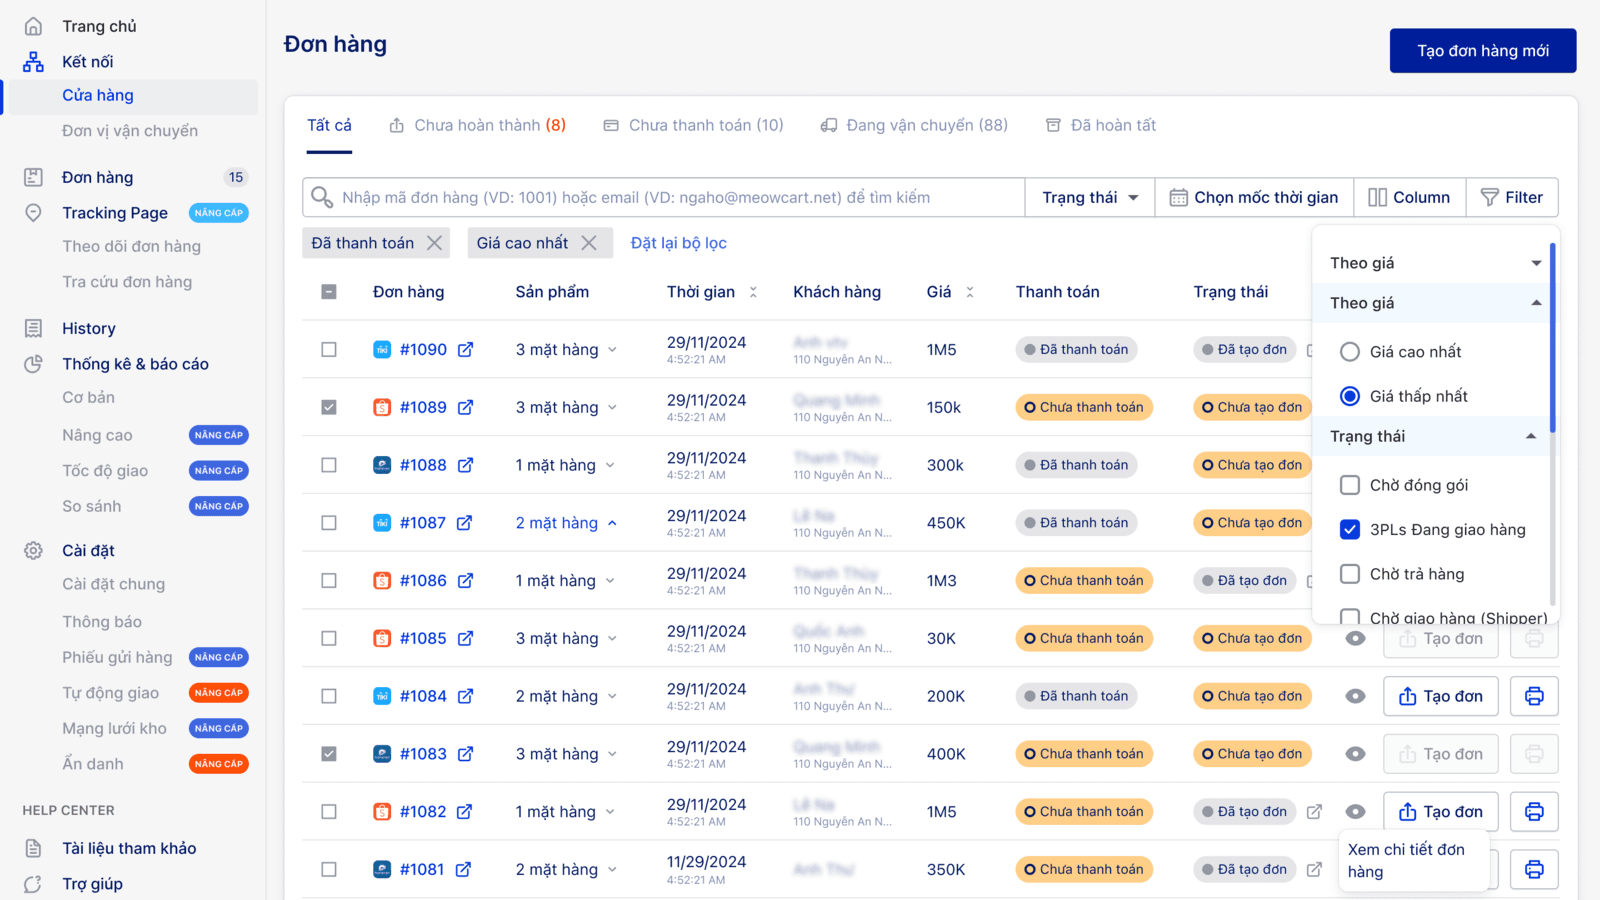Open external link icon for order #1086
The width and height of the screenshot is (1600, 900).
click(465, 581)
